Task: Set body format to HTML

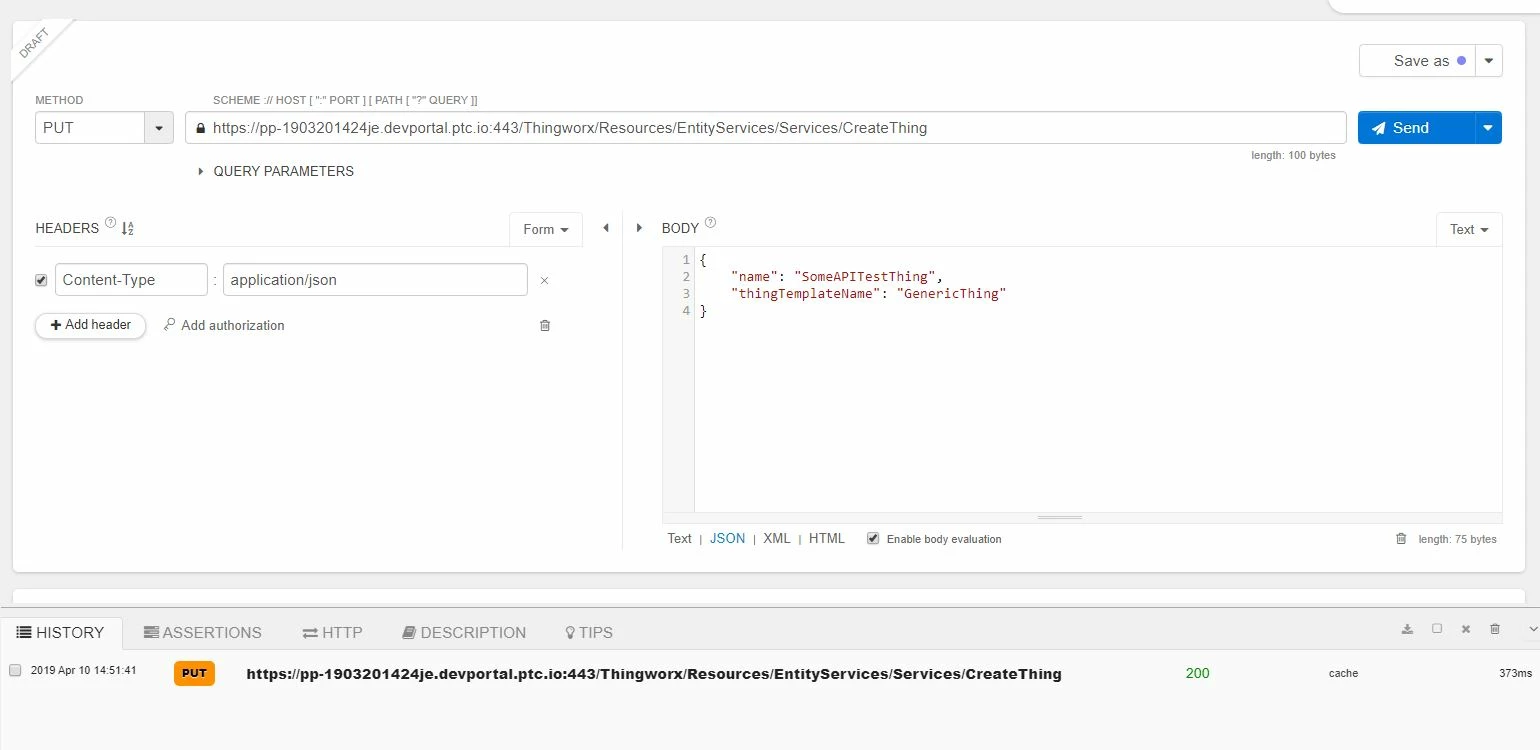Action: (x=827, y=538)
